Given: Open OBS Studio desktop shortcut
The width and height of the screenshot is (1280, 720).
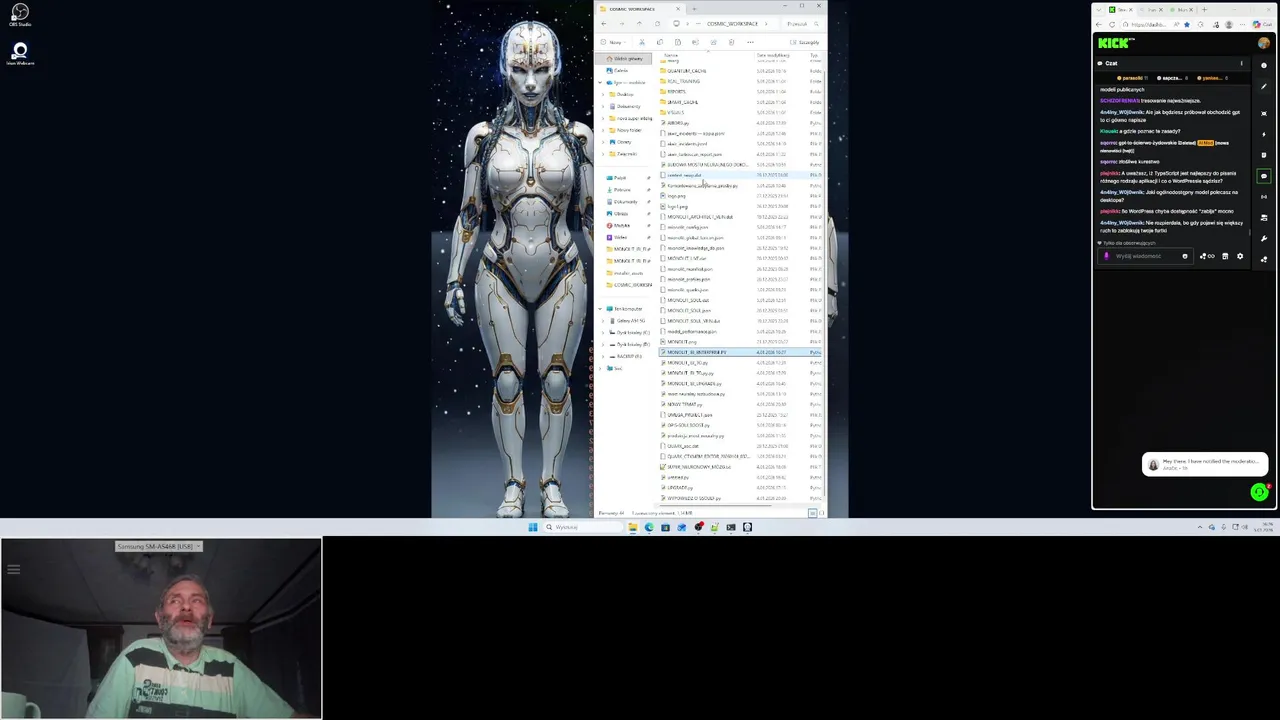Looking at the screenshot, I should 19,14.
